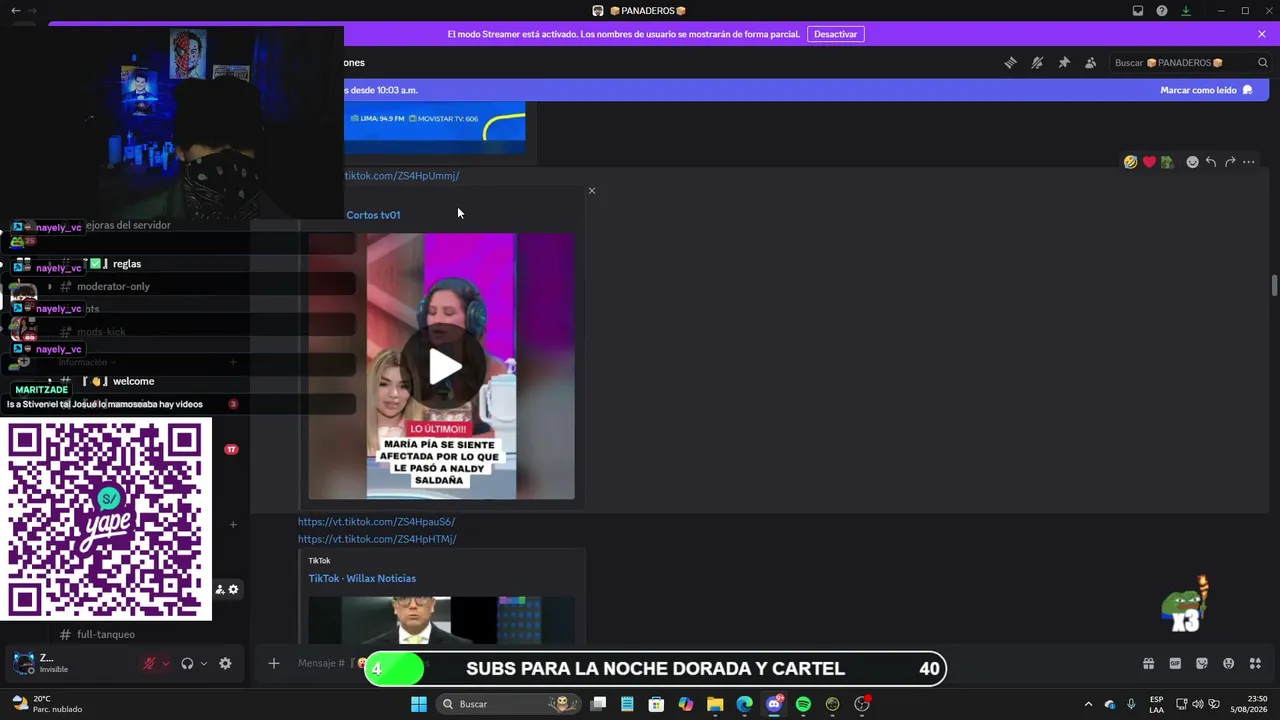The height and width of the screenshot is (720, 1280).
Task: Click the LIMA 94.9 FM image thumbnail
Action: click(435, 128)
